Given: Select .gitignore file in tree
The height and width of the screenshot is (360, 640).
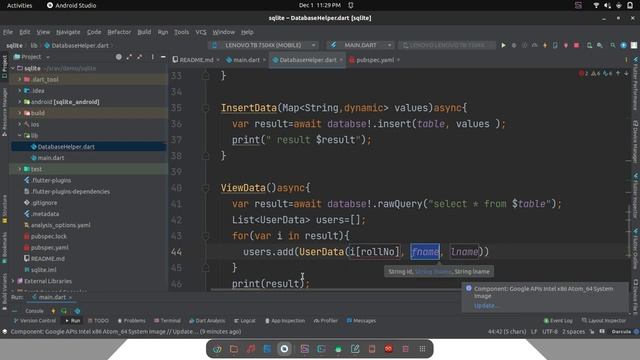Looking at the screenshot, I should point(44,203).
